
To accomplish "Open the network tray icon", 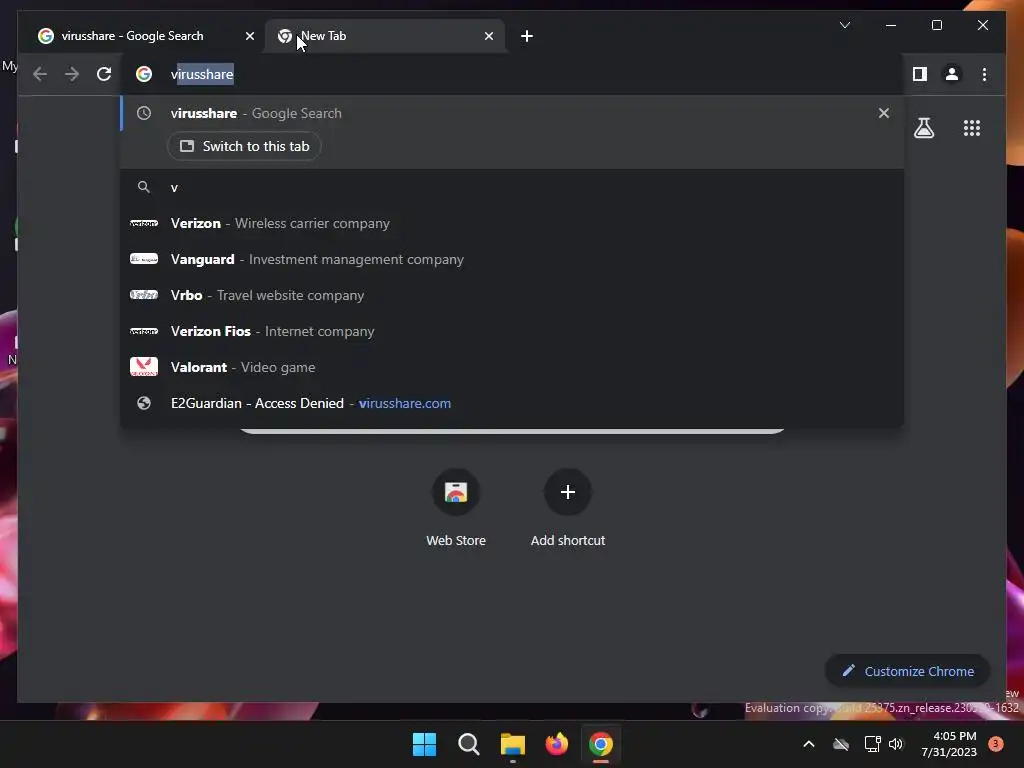I will click(872, 744).
